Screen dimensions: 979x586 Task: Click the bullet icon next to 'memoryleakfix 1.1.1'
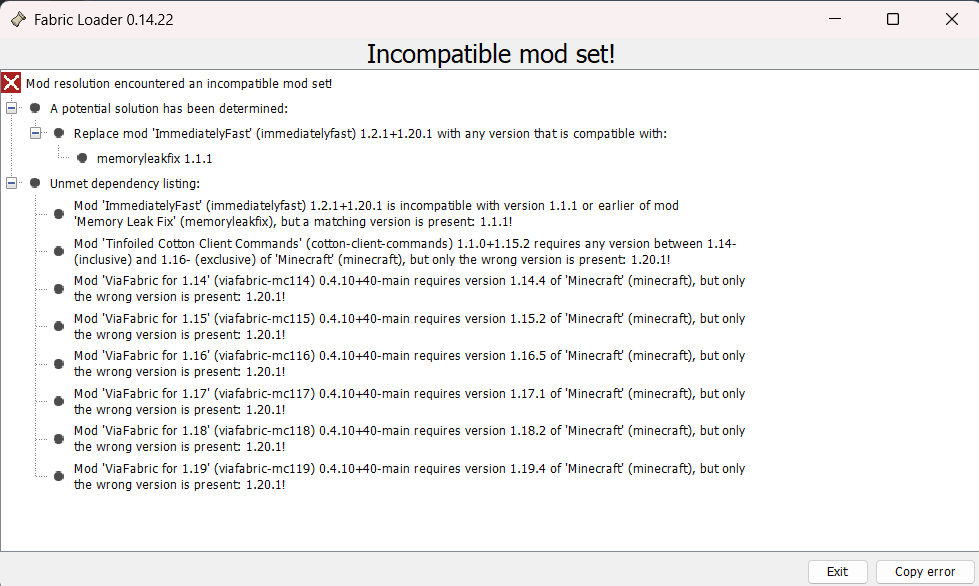click(81, 158)
